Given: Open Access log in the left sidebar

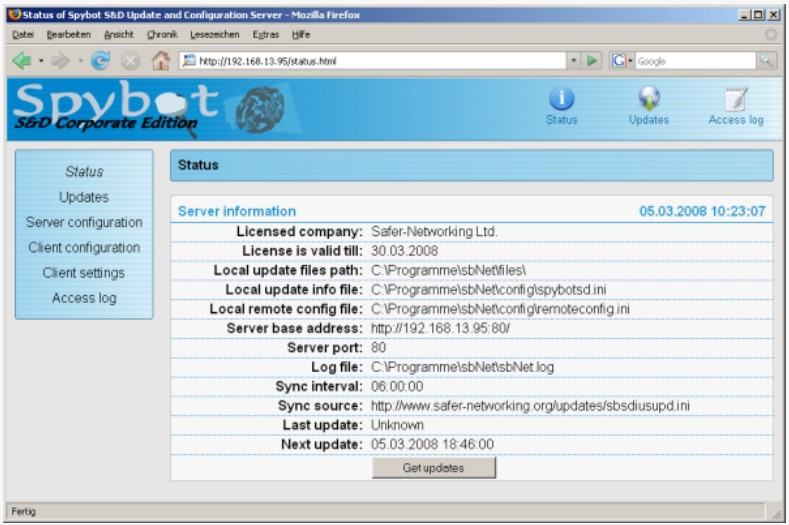Looking at the screenshot, I should click(x=84, y=298).
